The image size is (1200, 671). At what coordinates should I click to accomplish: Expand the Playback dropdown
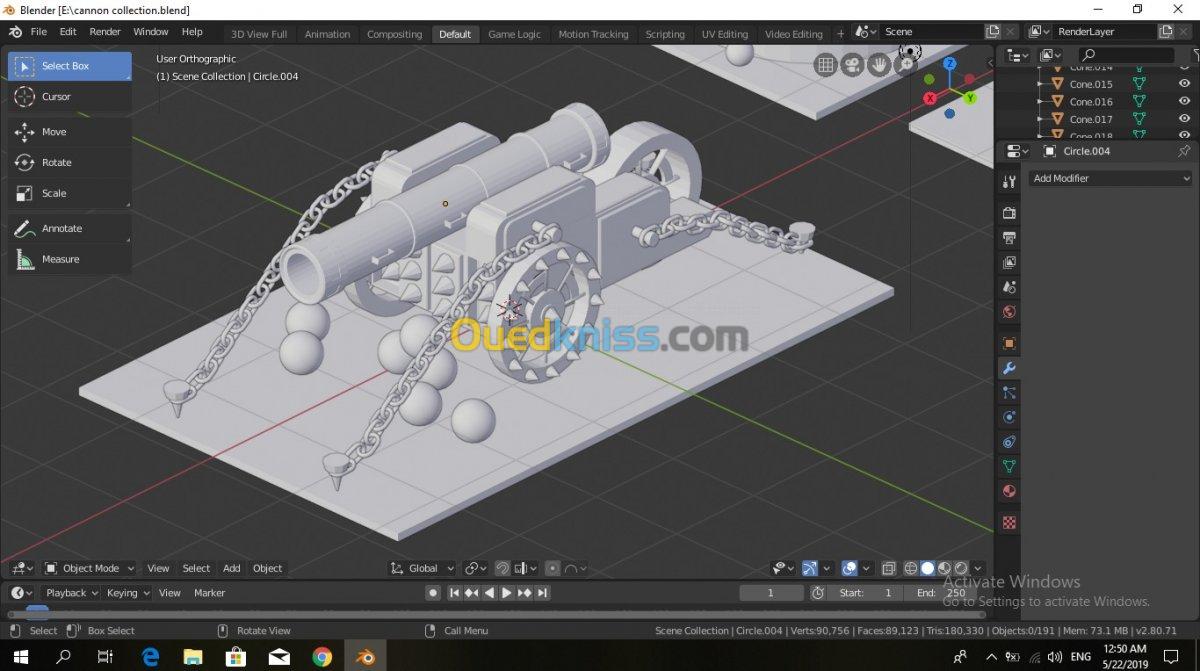(x=71, y=593)
